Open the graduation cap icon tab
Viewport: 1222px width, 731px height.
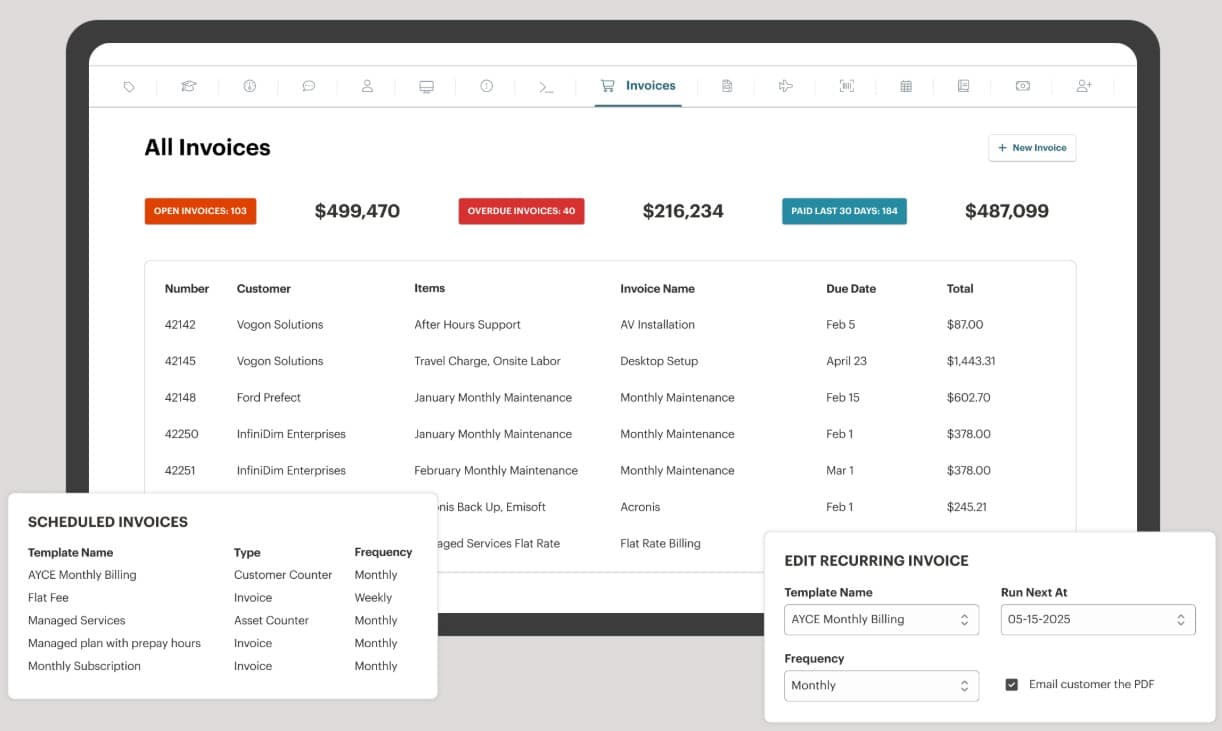click(x=189, y=87)
